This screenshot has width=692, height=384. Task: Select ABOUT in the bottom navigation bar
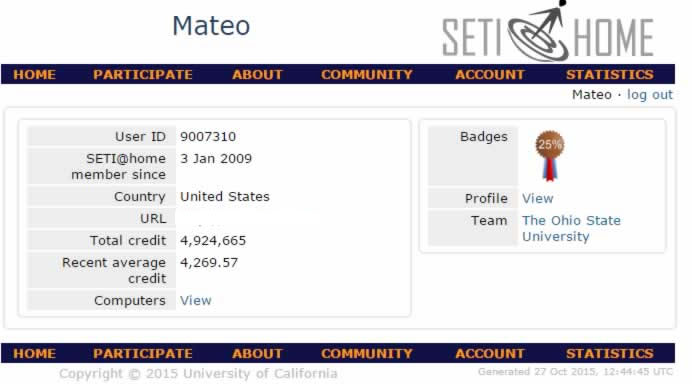pos(257,354)
